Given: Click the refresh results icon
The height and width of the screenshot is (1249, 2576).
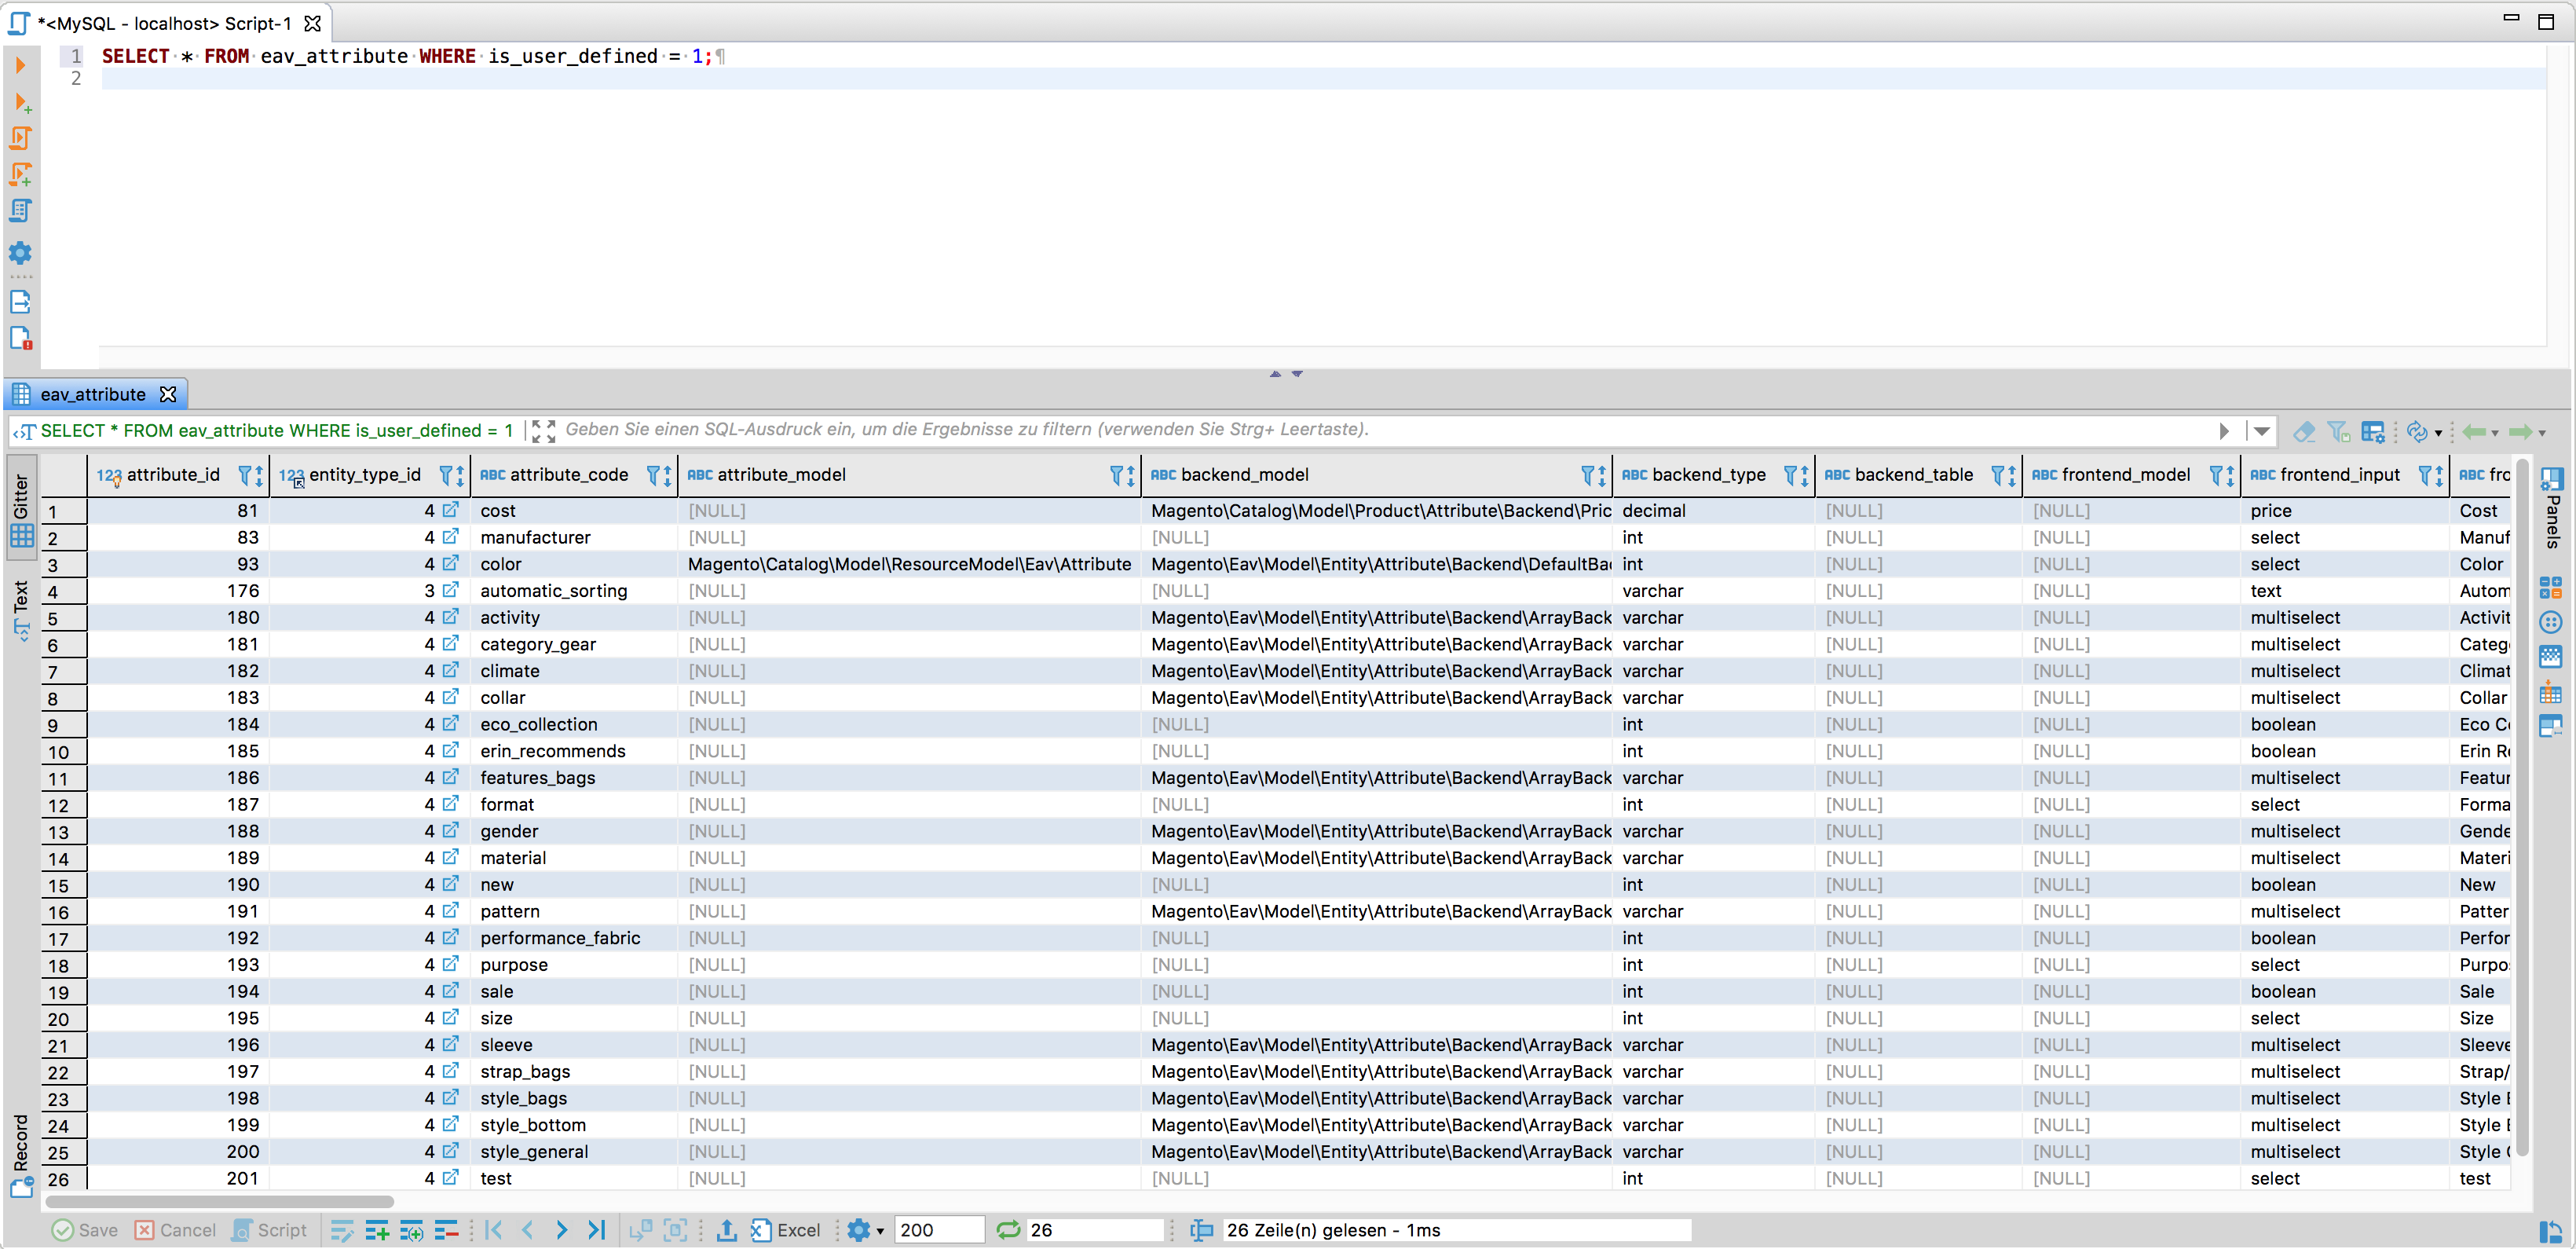Looking at the screenshot, I should 1008,1231.
